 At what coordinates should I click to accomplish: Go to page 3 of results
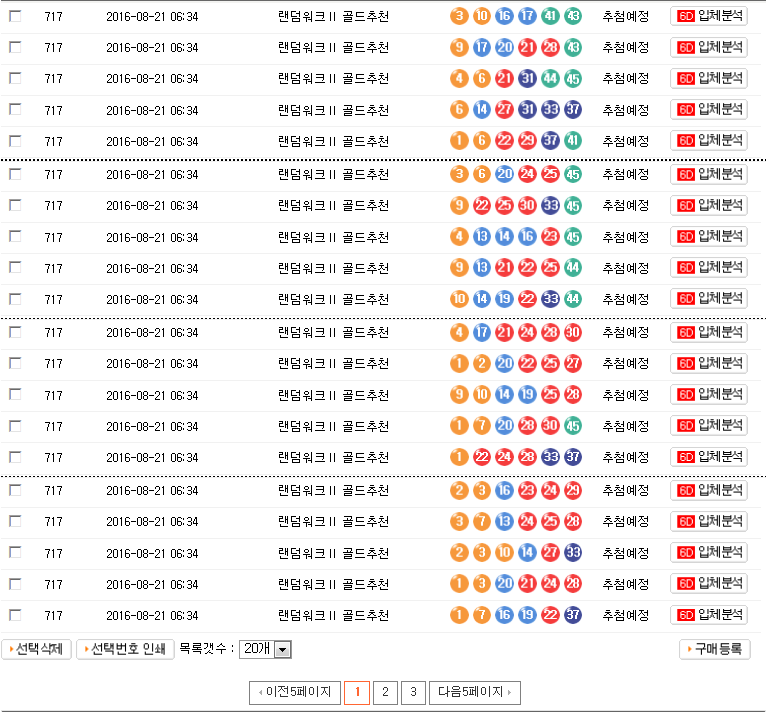point(413,692)
